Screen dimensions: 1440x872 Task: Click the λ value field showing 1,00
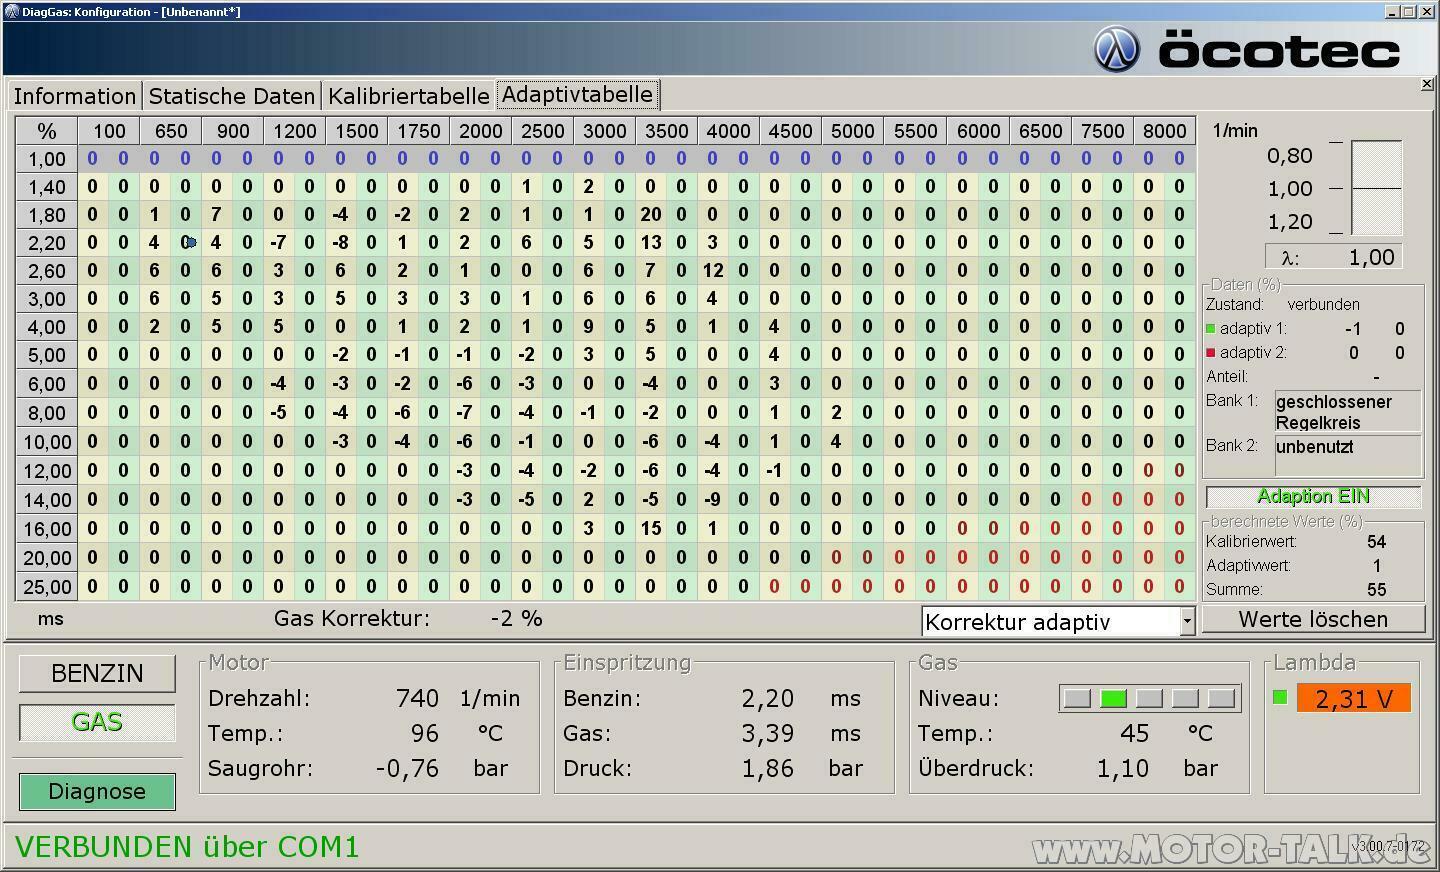[x=1333, y=257]
